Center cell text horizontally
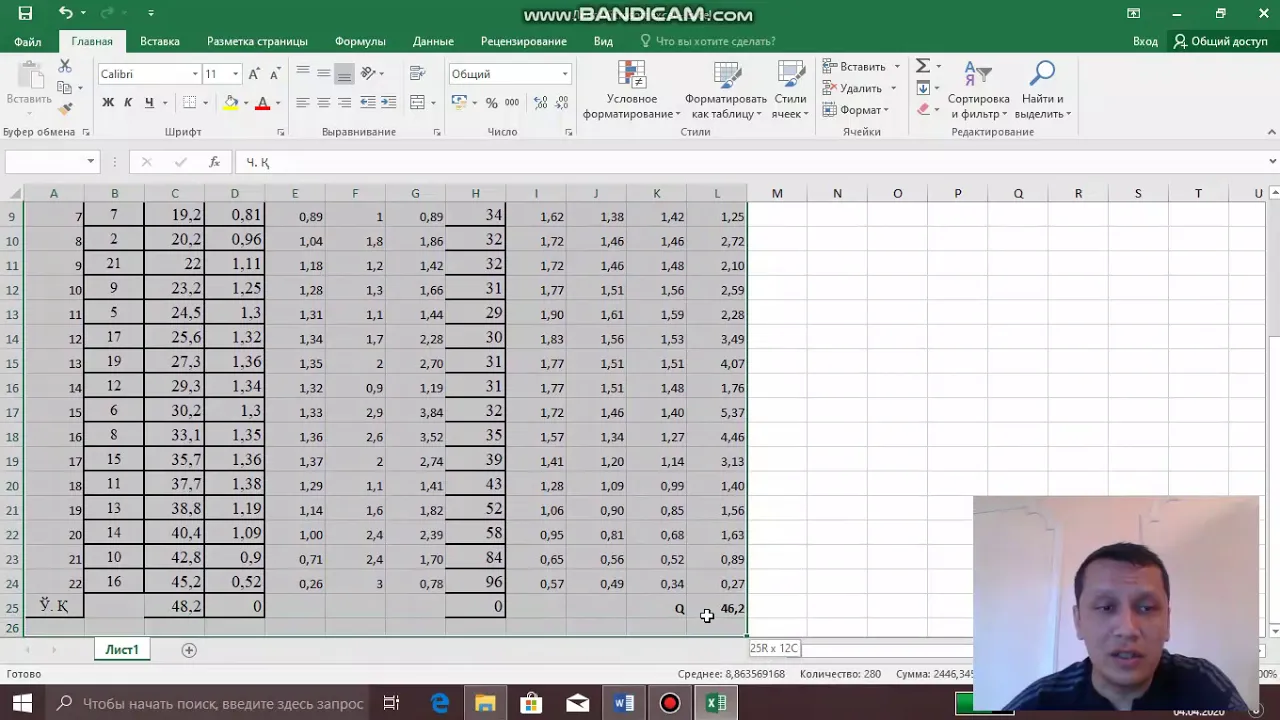This screenshot has width=1280, height=720. click(324, 103)
